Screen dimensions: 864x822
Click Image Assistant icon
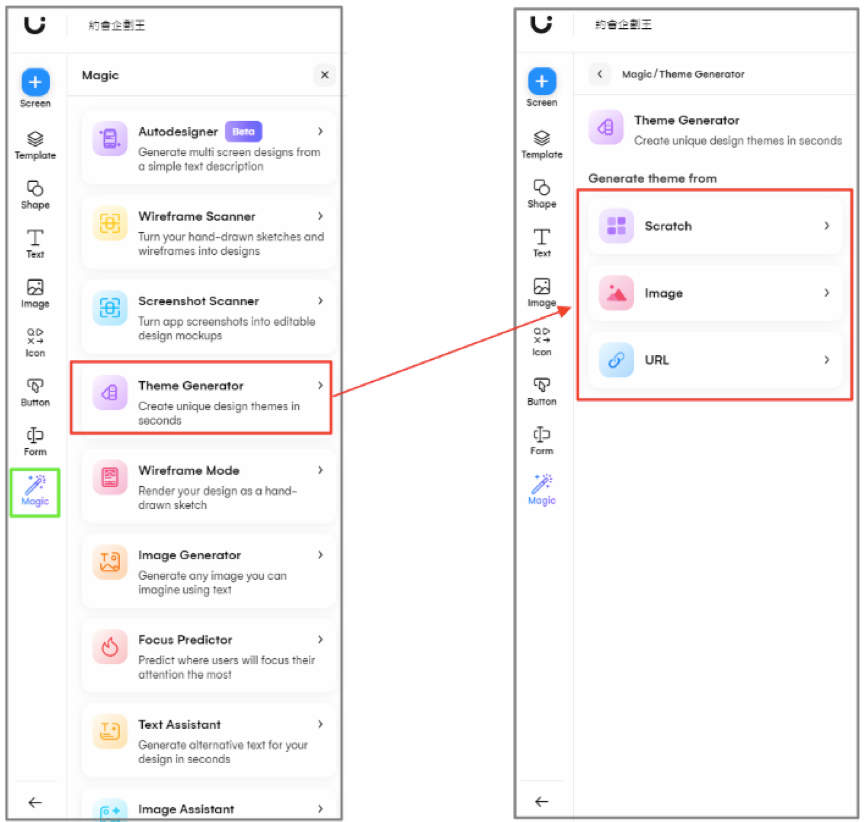110,810
